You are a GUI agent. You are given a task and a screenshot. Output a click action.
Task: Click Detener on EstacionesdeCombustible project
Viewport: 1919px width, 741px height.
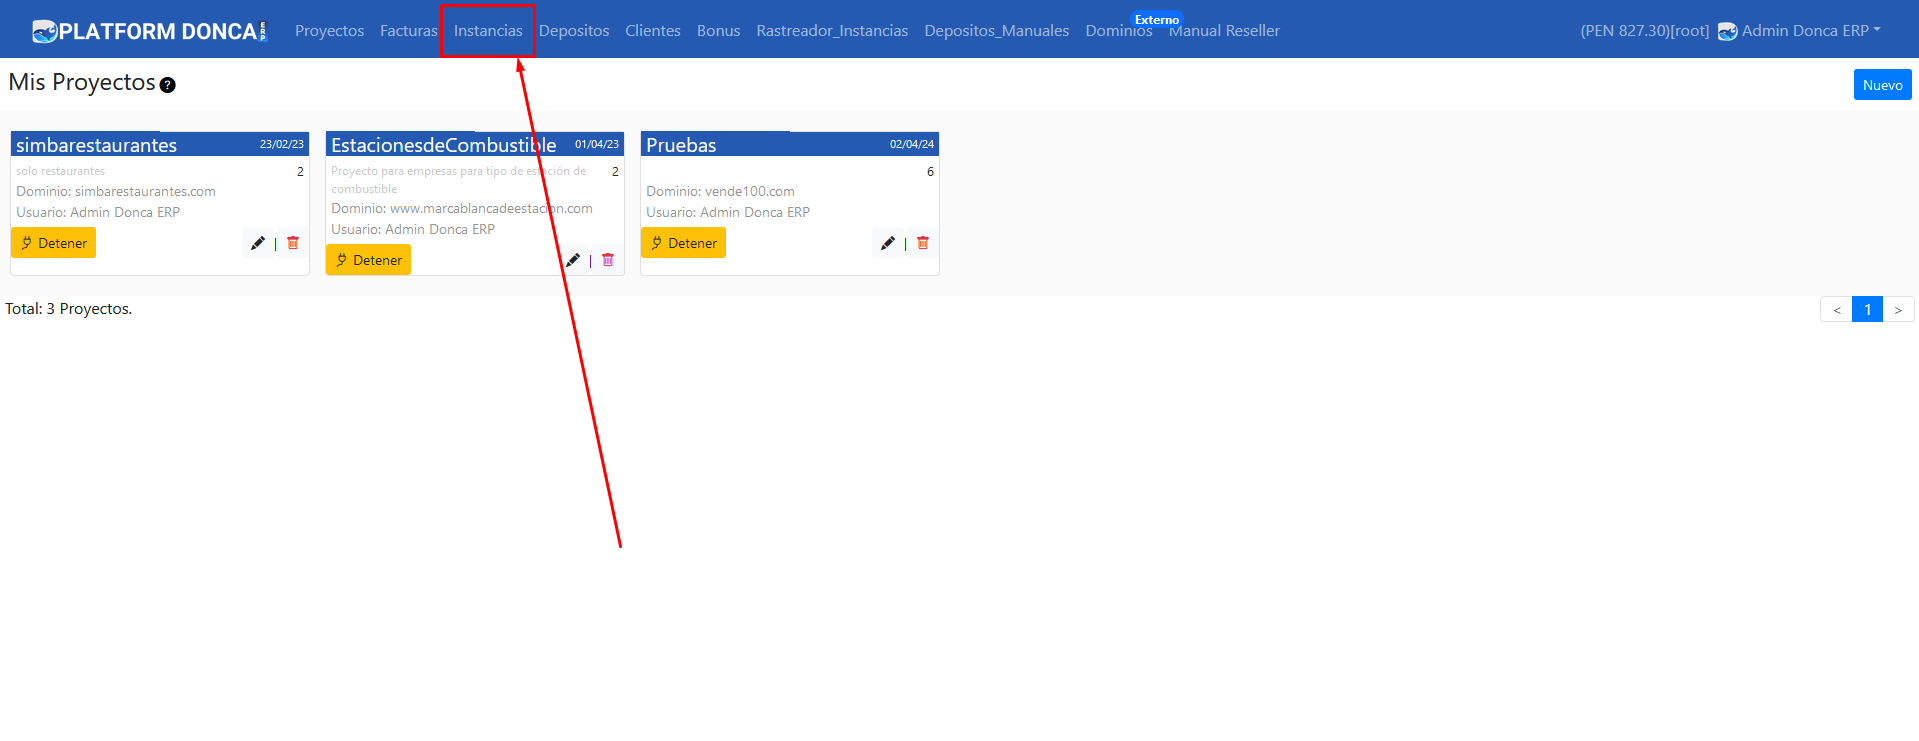tap(369, 260)
